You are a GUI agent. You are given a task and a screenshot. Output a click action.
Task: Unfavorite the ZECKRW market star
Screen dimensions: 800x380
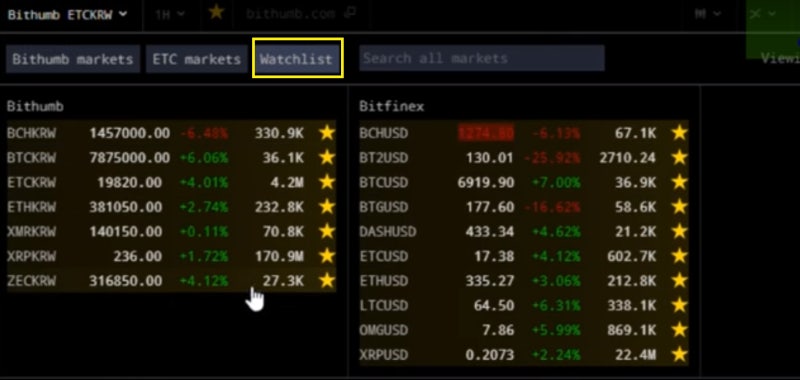click(327, 281)
